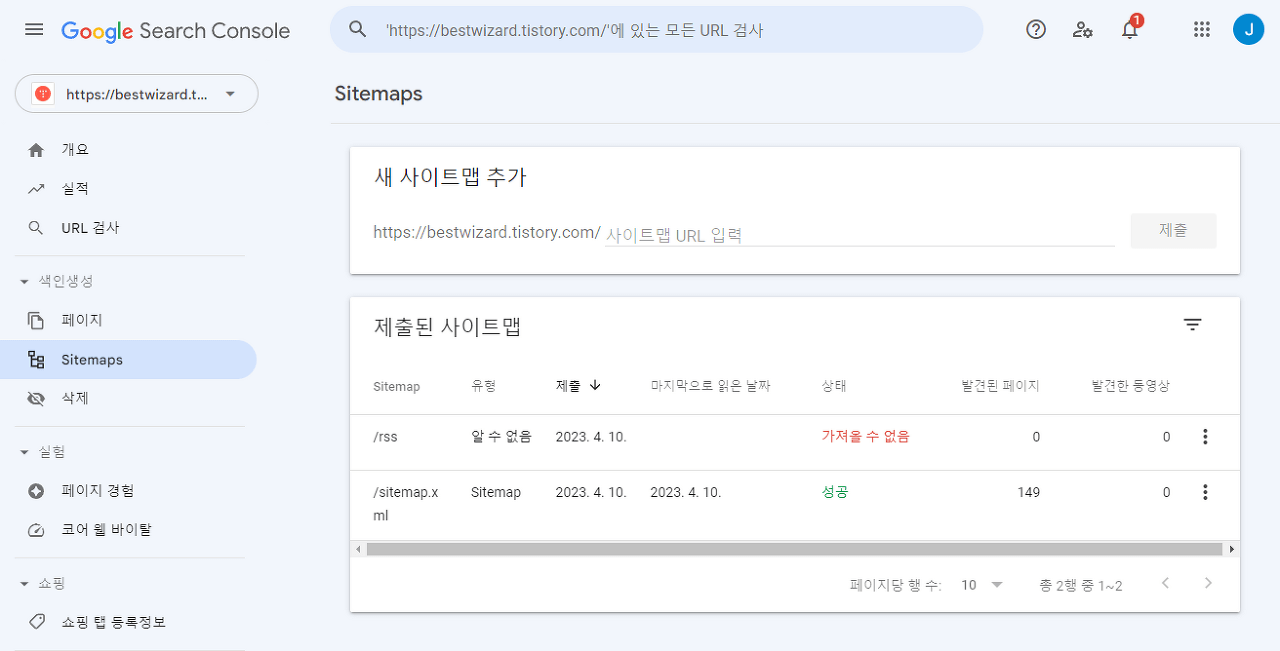The width and height of the screenshot is (1280, 651).
Task: Open the three-dot menu for /sitemap.xml
Action: click(1205, 492)
